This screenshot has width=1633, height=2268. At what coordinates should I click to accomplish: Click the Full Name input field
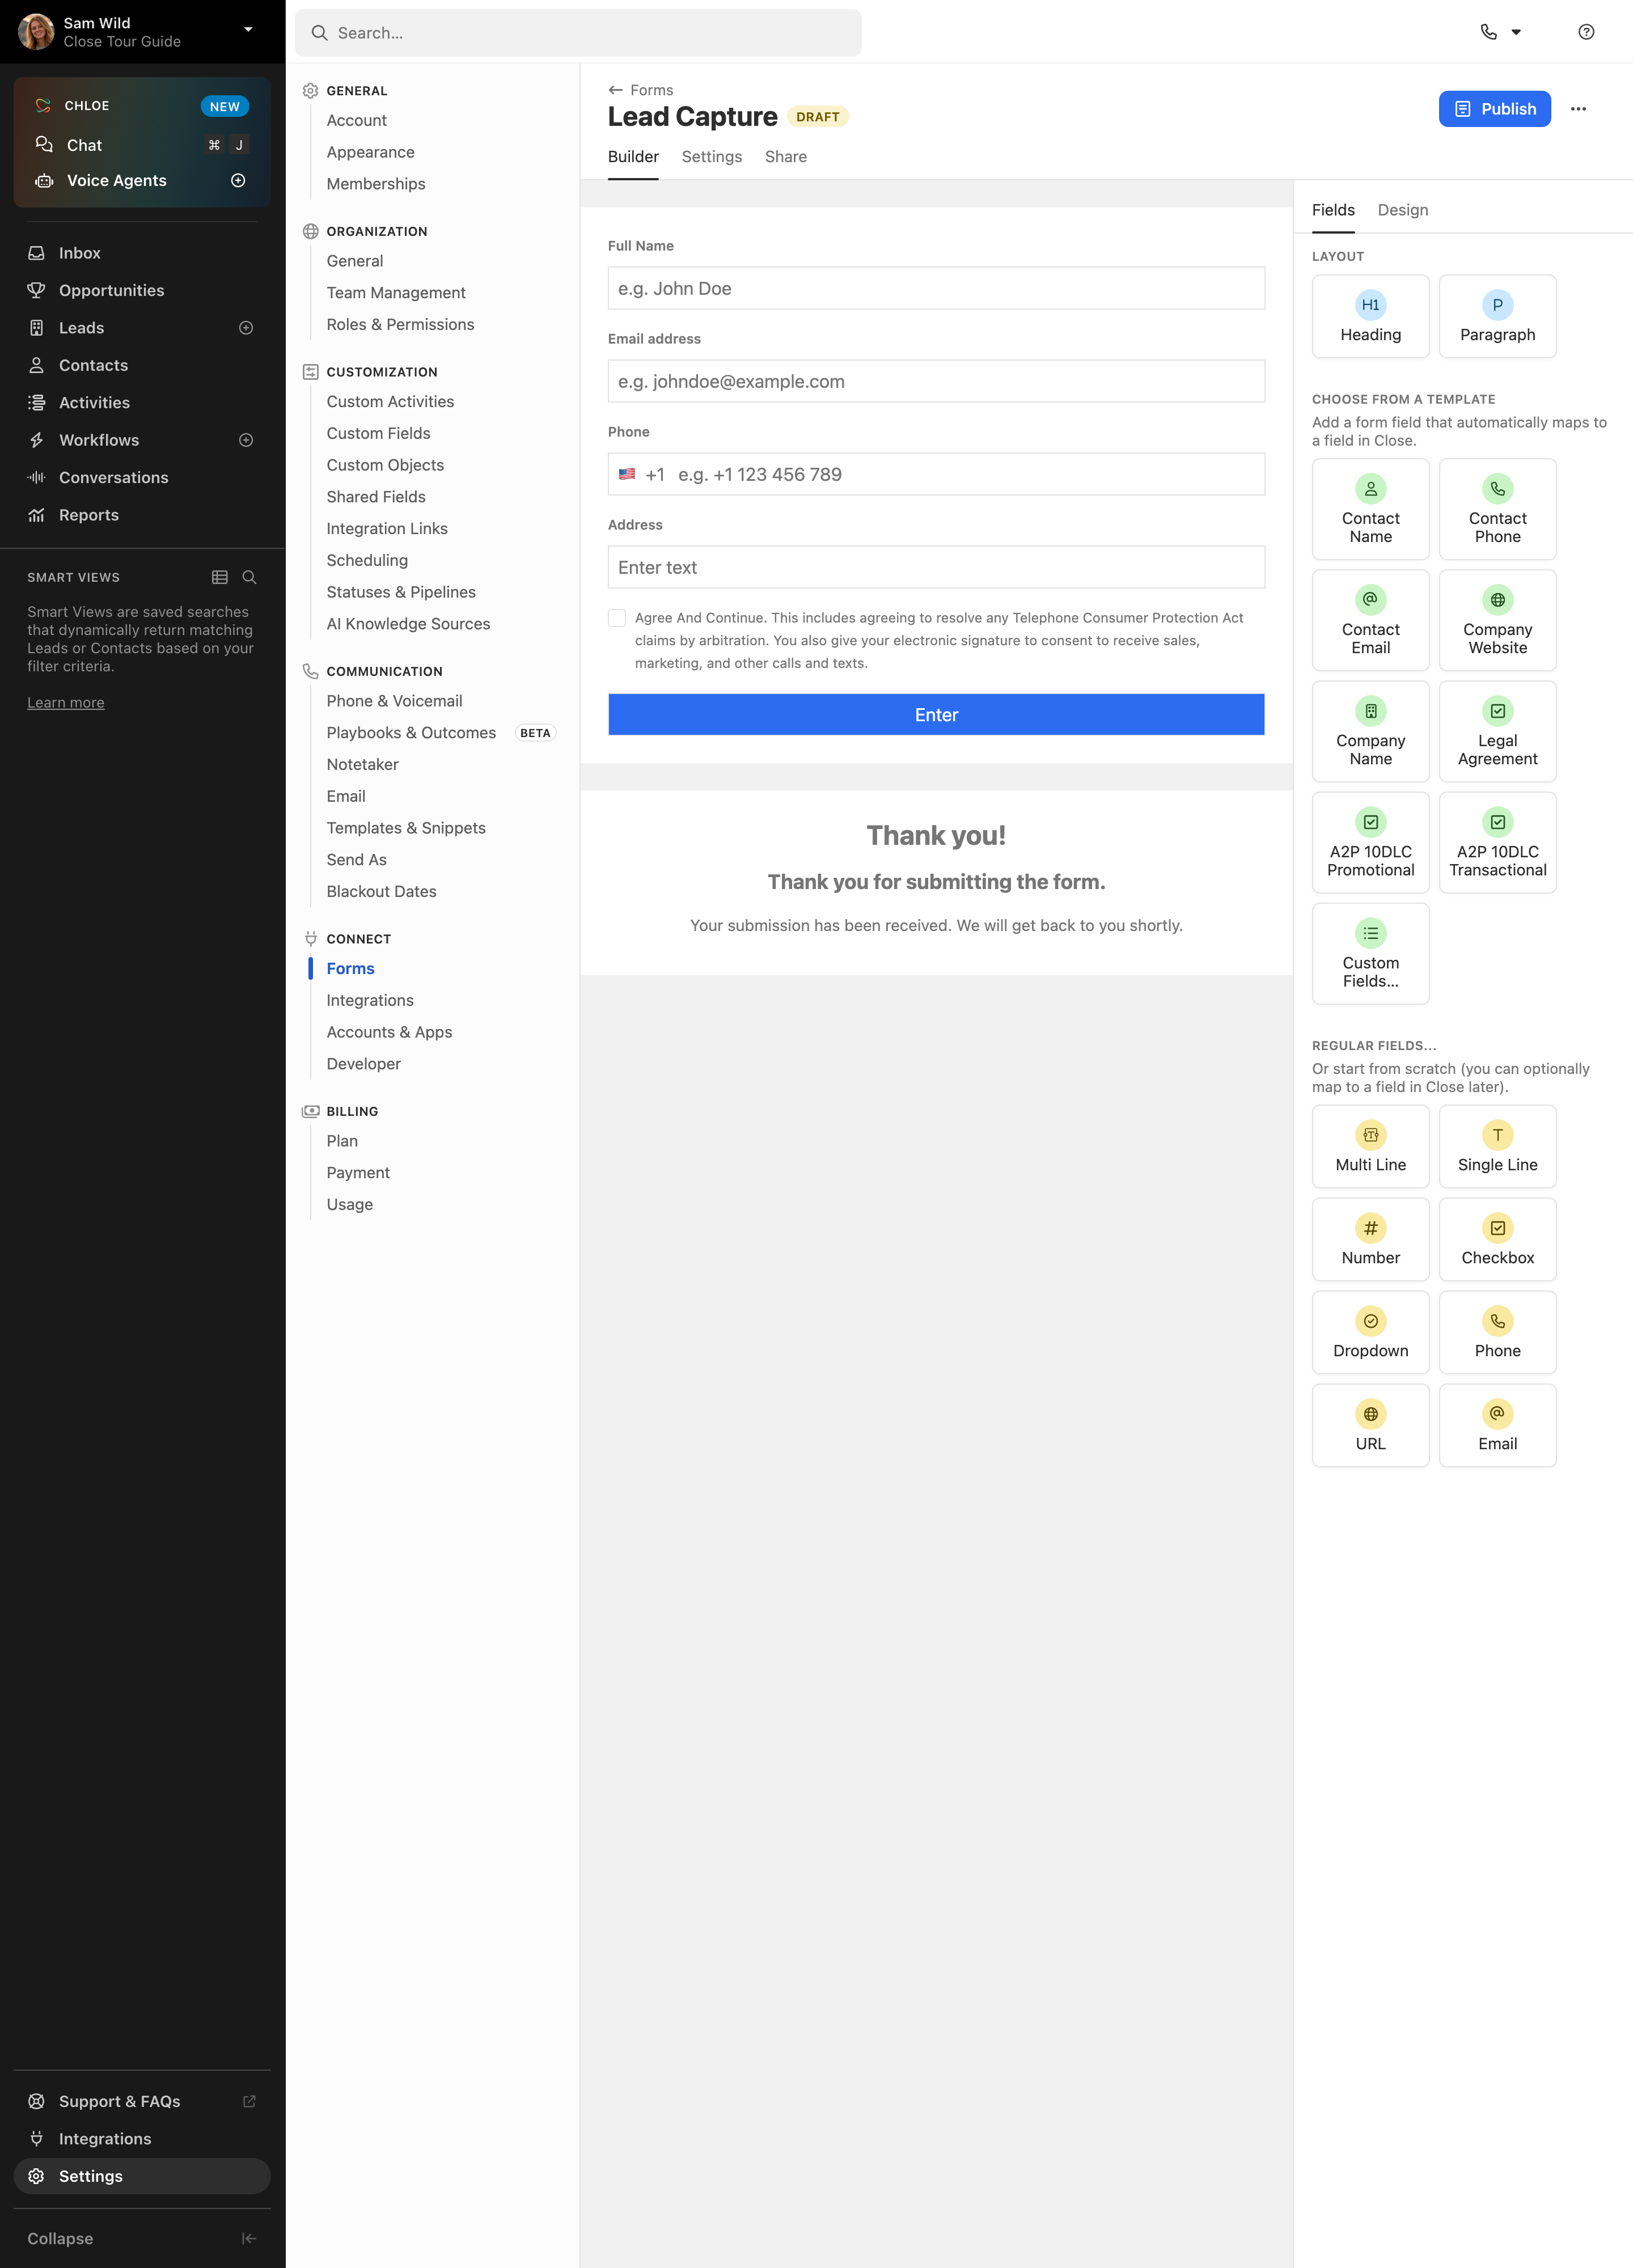point(936,288)
